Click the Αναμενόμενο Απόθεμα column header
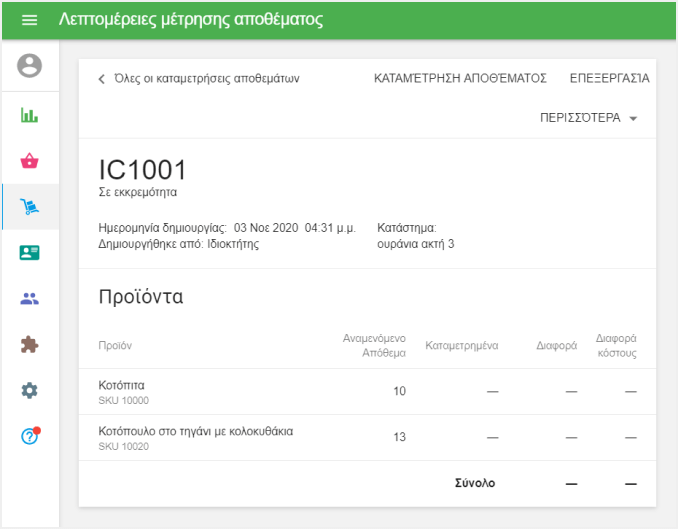 click(x=374, y=346)
